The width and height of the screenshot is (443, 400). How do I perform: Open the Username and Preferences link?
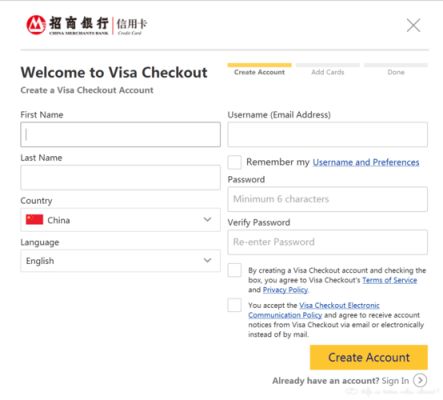click(366, 162)
